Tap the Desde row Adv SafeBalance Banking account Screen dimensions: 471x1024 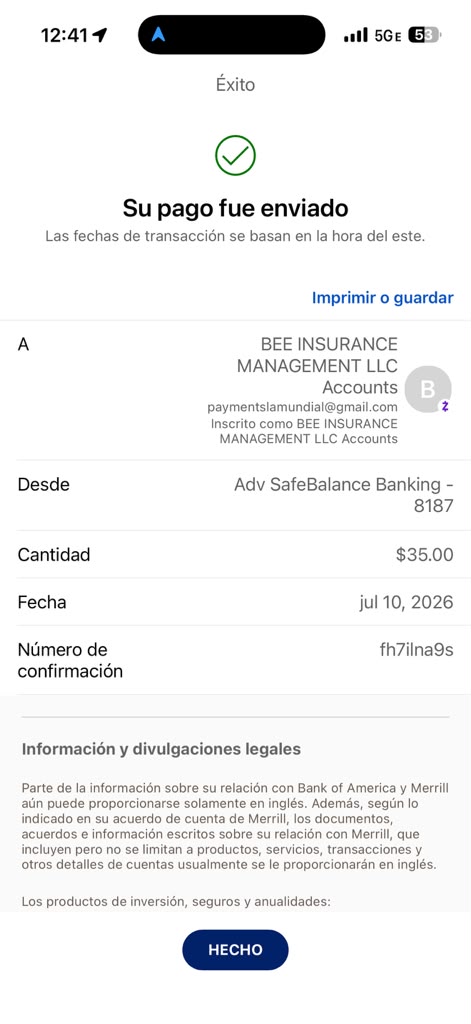235,495
